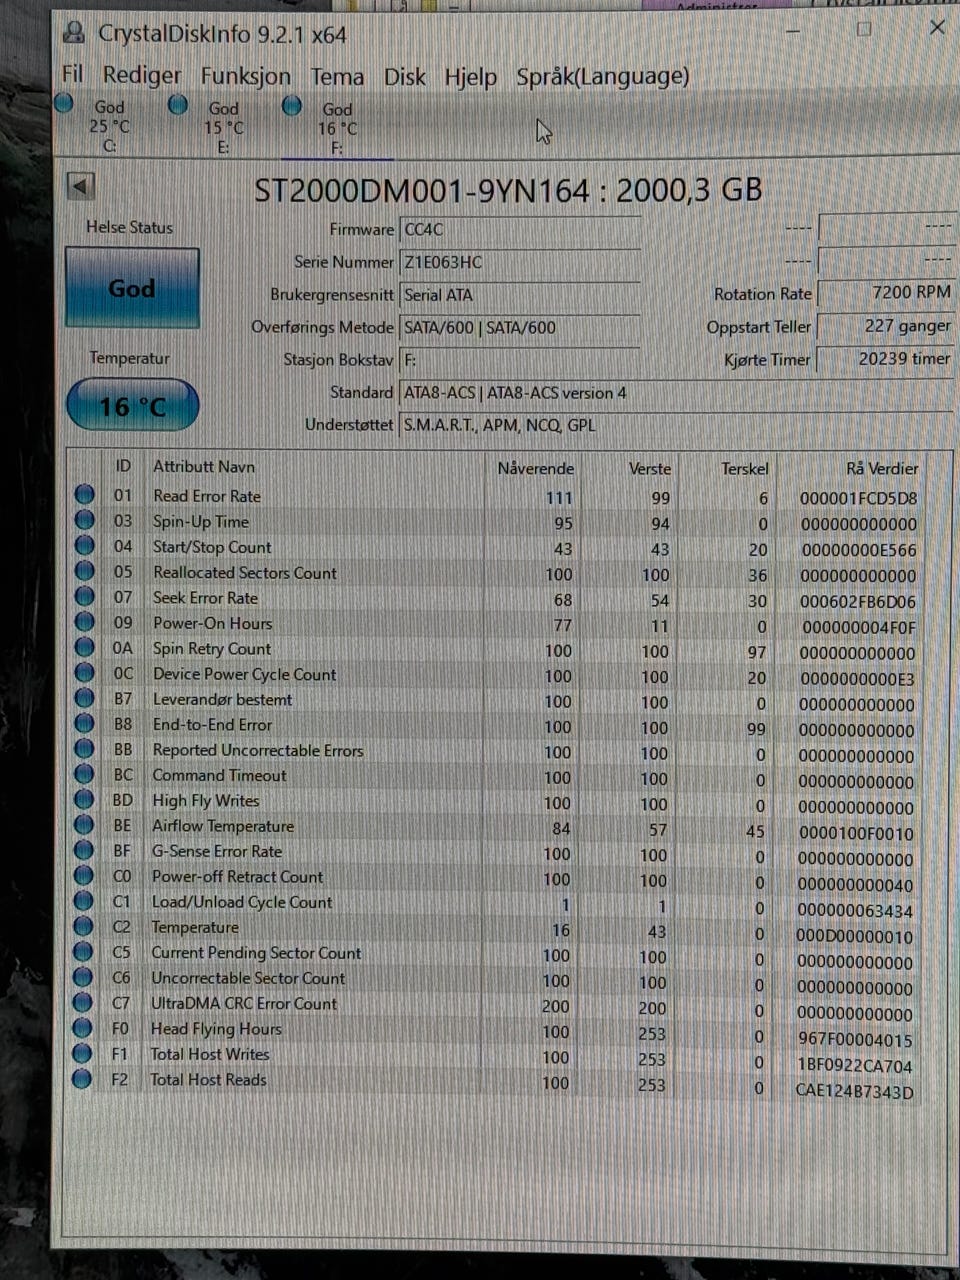Click status icon for High Fly Writes
960x1280 pixels.
point(84,800)
